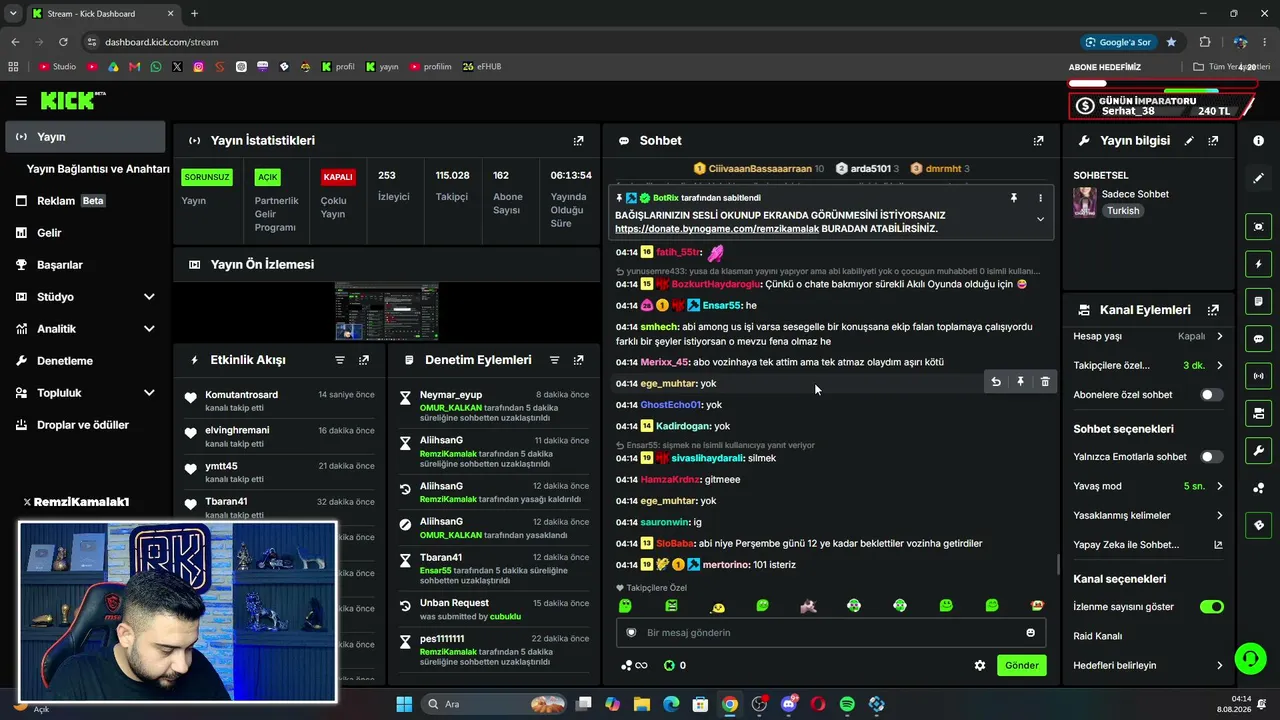Open the hamburger menu beside Kick logo
This screenshot has height=720, width=1280.
21,101
